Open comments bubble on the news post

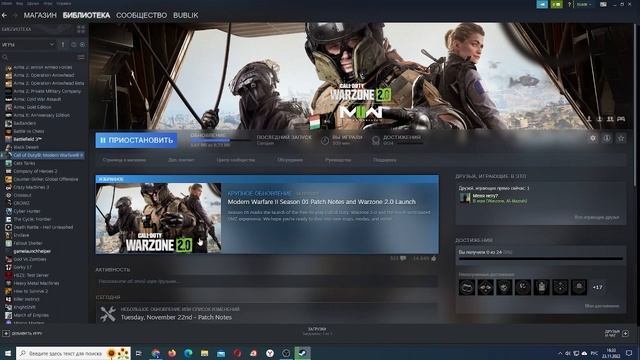(403, 258)
